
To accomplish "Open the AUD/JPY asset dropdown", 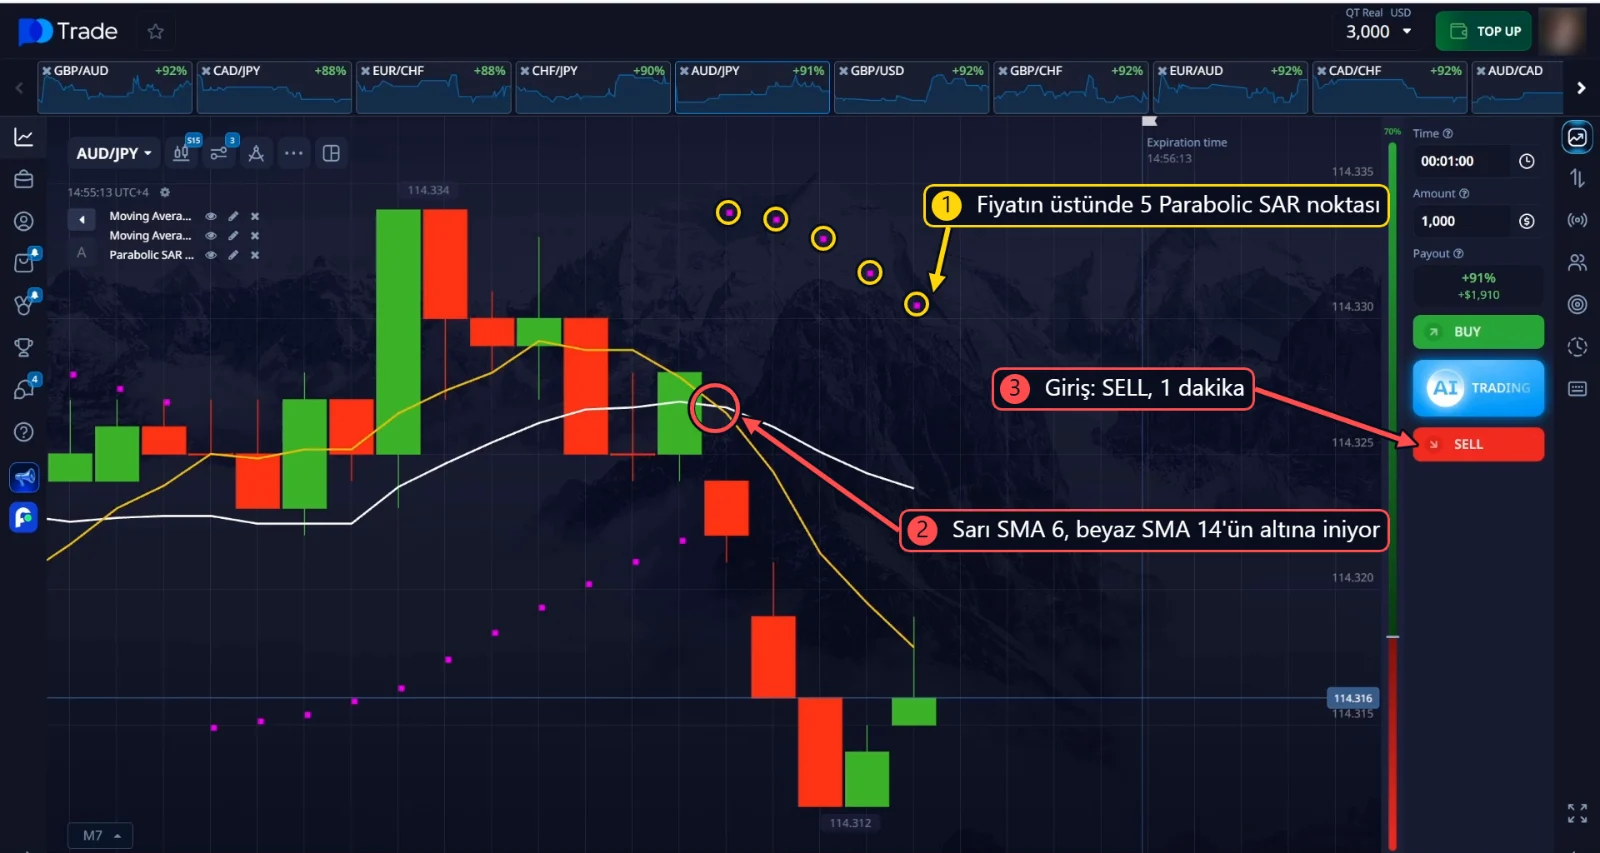I will [114, 153].
